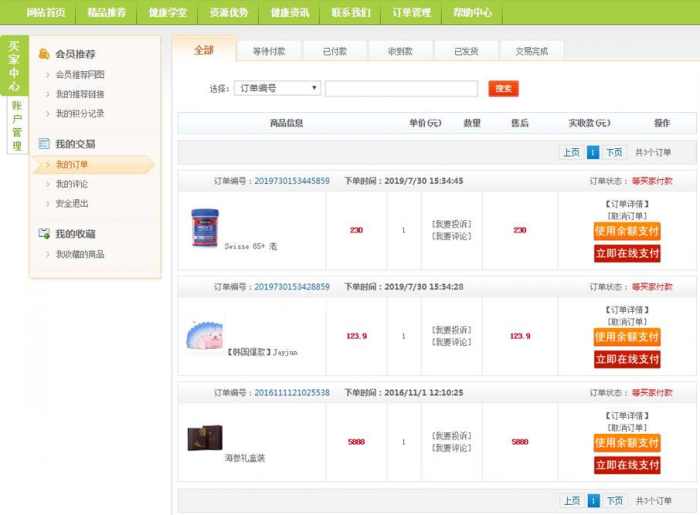
Task: Click the 我的交易 section icon
Action: coord(44,144)
